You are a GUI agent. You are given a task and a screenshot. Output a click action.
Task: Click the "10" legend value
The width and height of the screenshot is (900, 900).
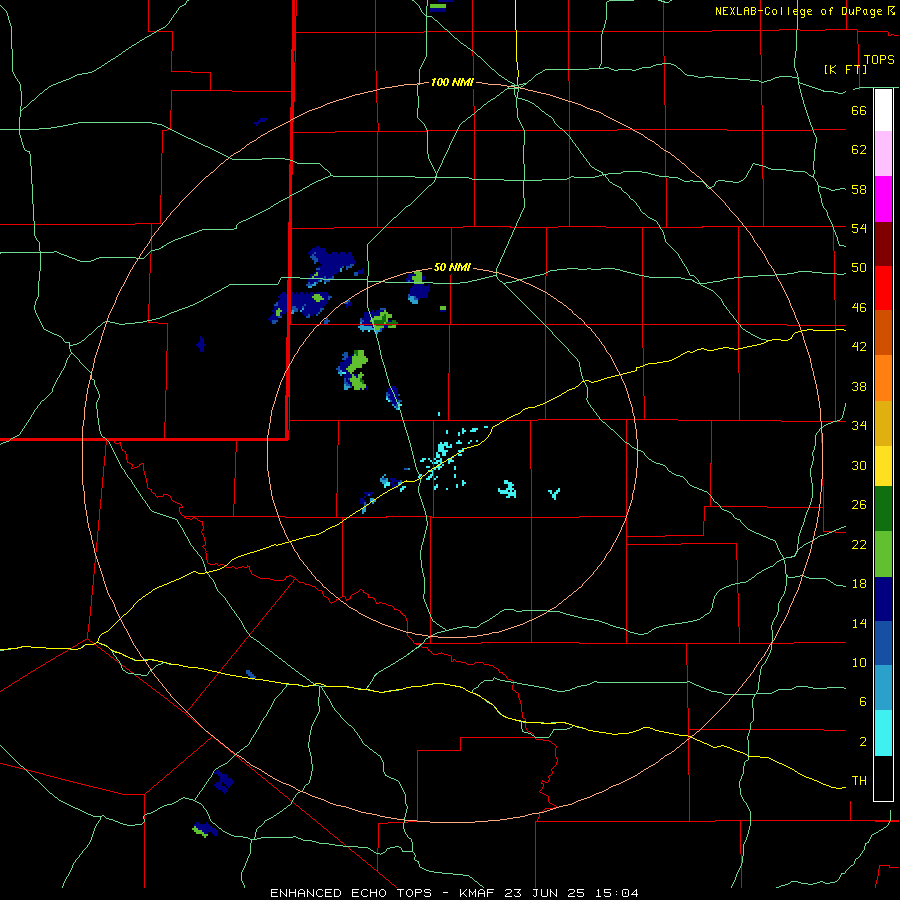(x=859, y=662)
